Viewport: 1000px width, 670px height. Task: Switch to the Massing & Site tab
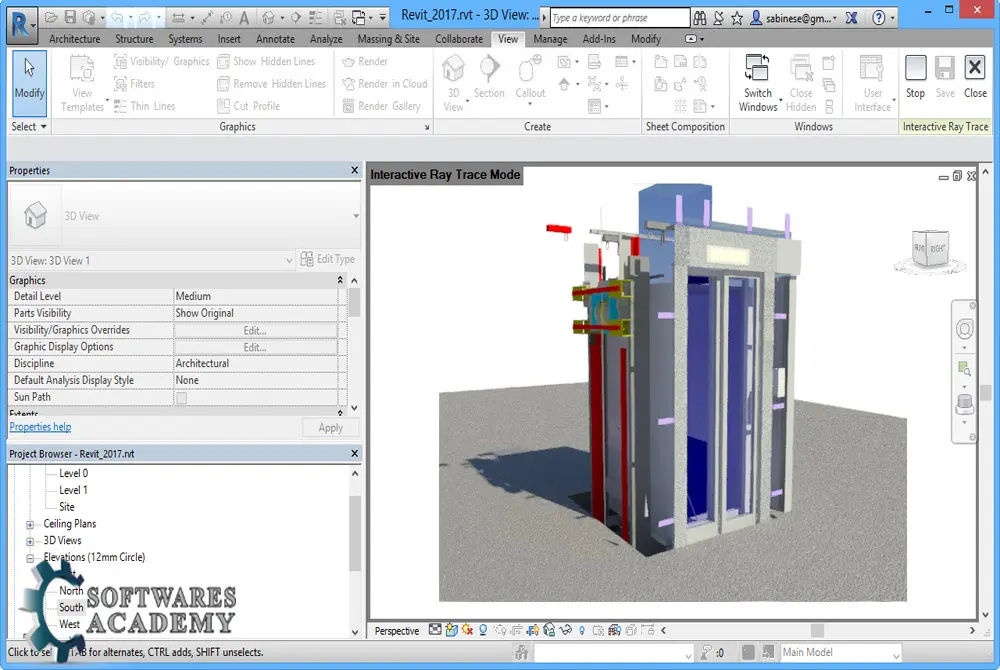pyautogui.click(x=388, y=39)
